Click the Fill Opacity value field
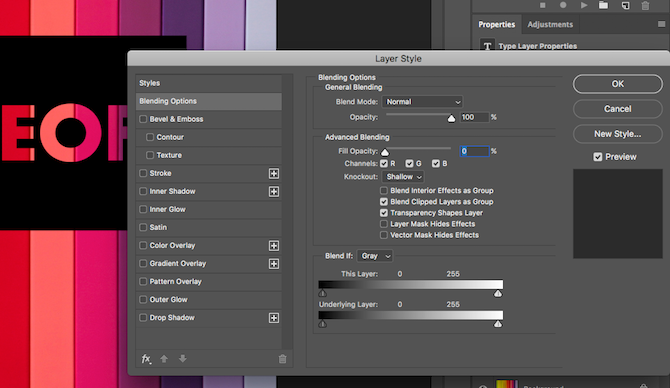670x388 pixels. pos(474,151)
